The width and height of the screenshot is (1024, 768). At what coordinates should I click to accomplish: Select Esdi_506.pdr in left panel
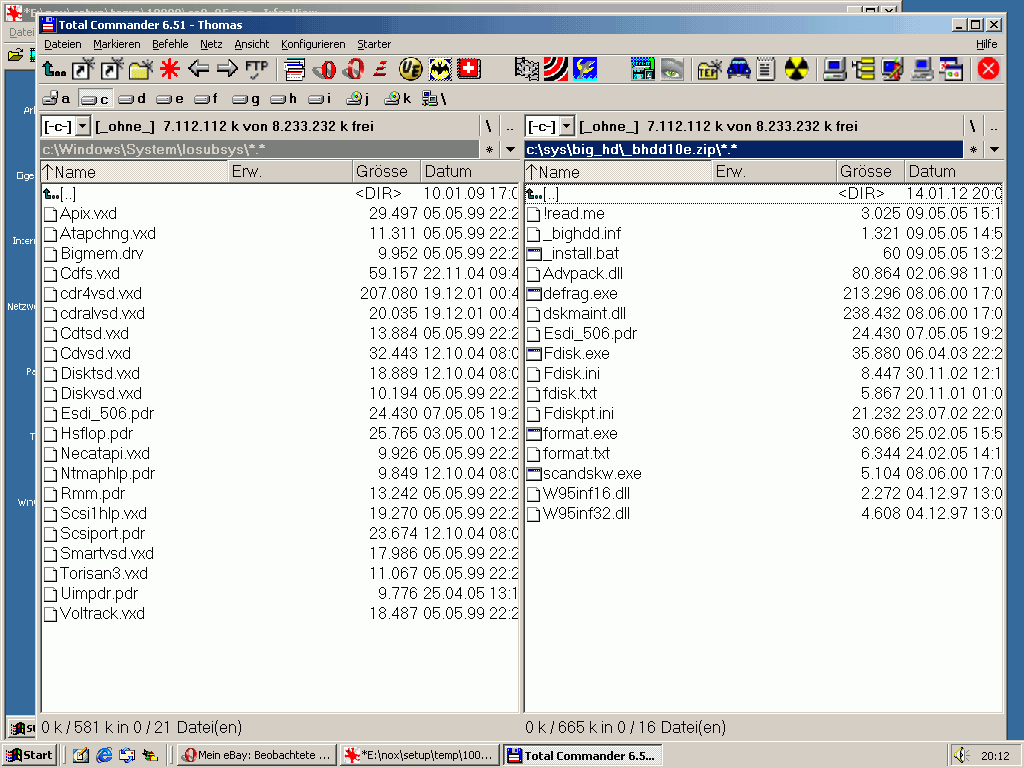(x=280, y=414)
